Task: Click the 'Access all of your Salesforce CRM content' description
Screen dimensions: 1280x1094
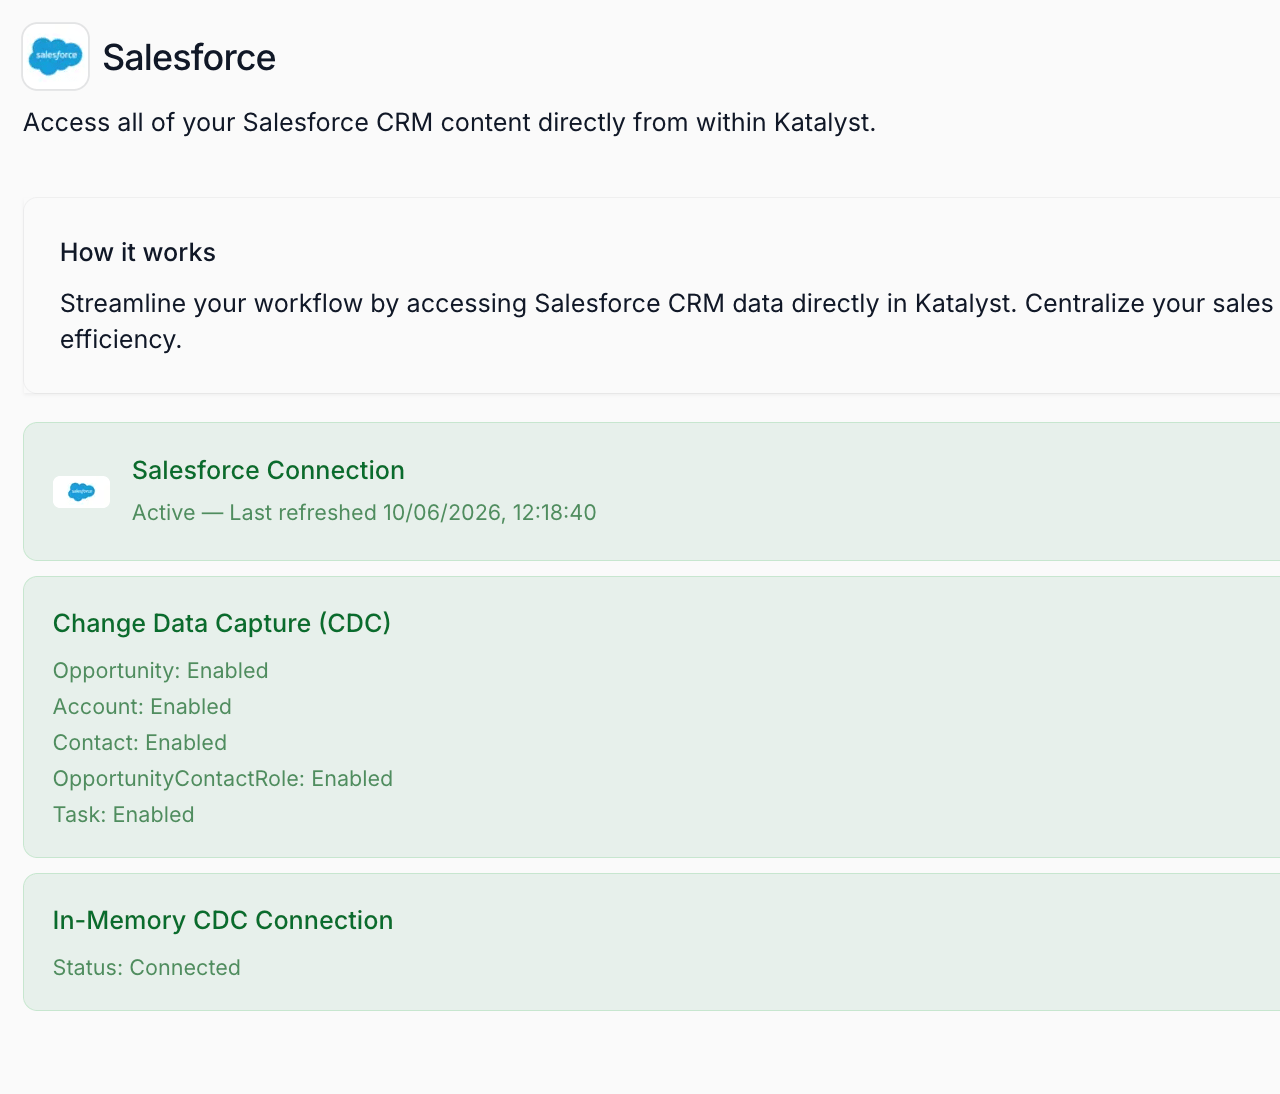Action: point(449,122)
